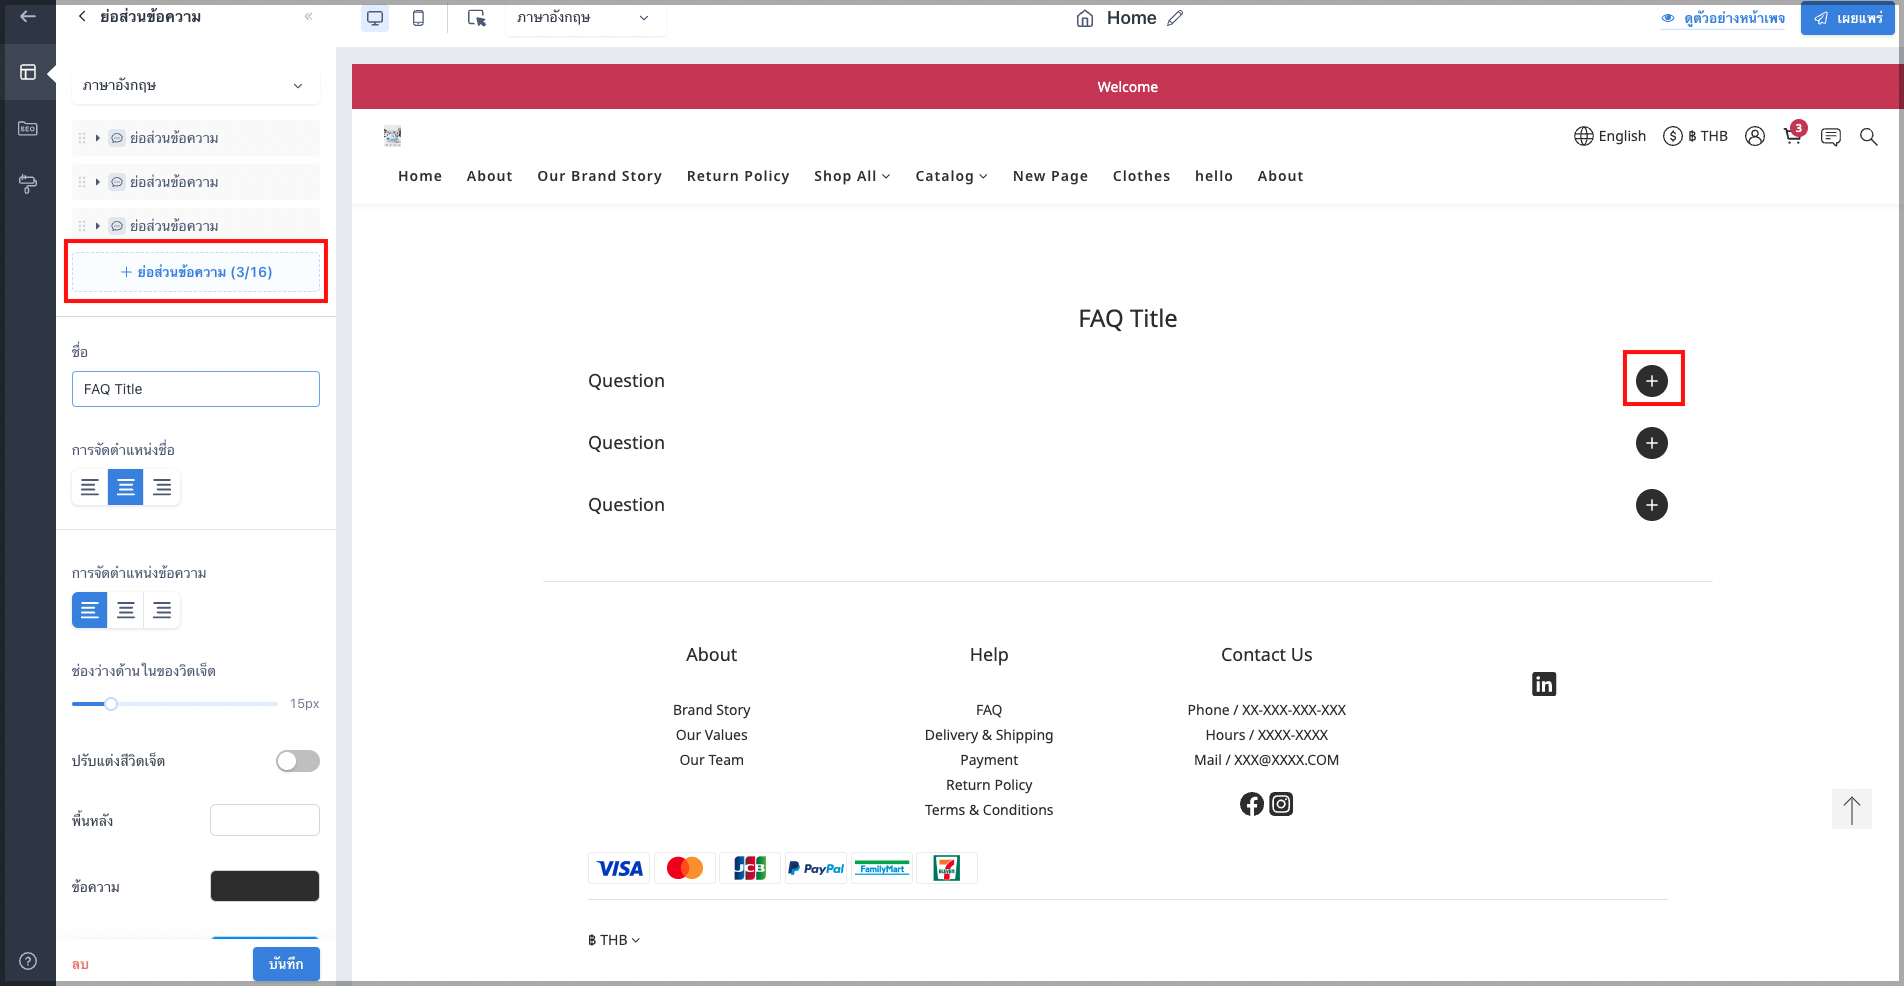Expand the second ย่อส่วนข้อความ item
1904x986 pixels.
(97, 182)
